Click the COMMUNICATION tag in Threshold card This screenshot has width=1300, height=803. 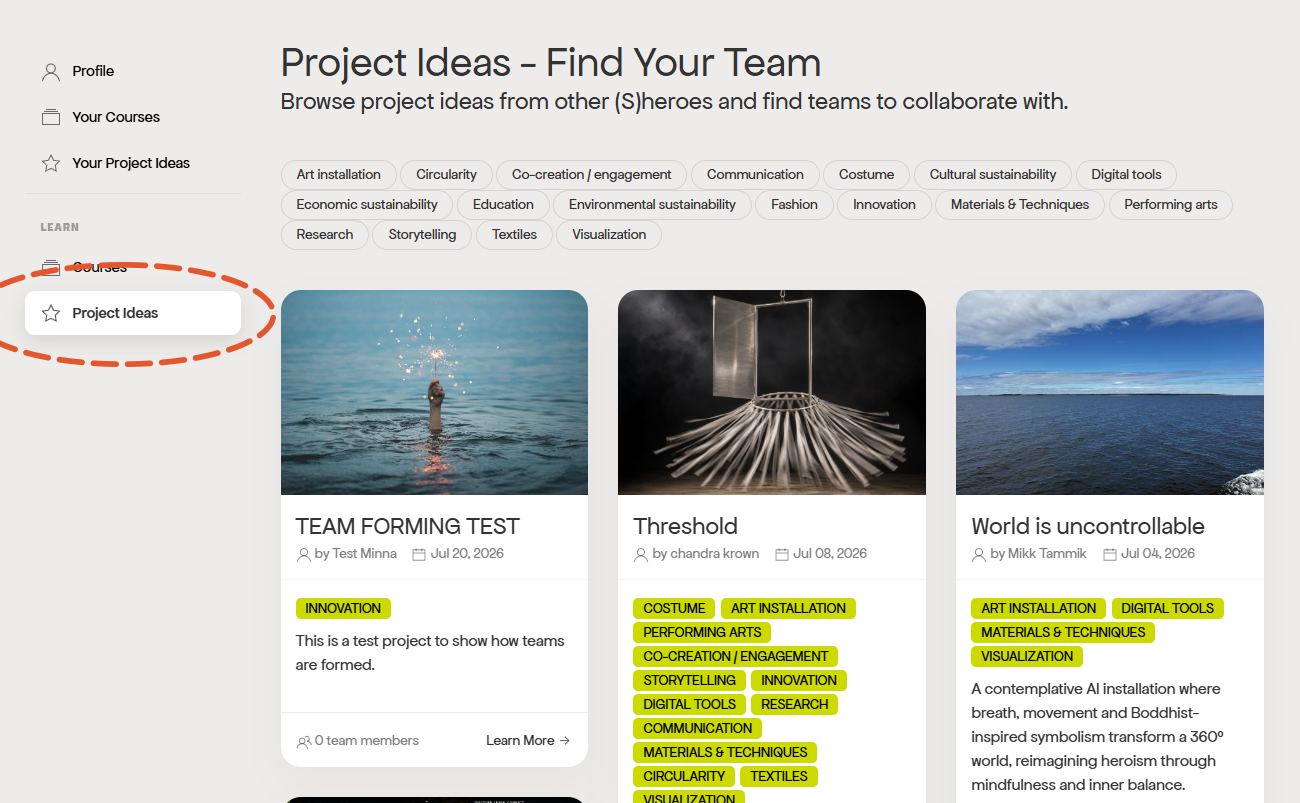(698, 728)
